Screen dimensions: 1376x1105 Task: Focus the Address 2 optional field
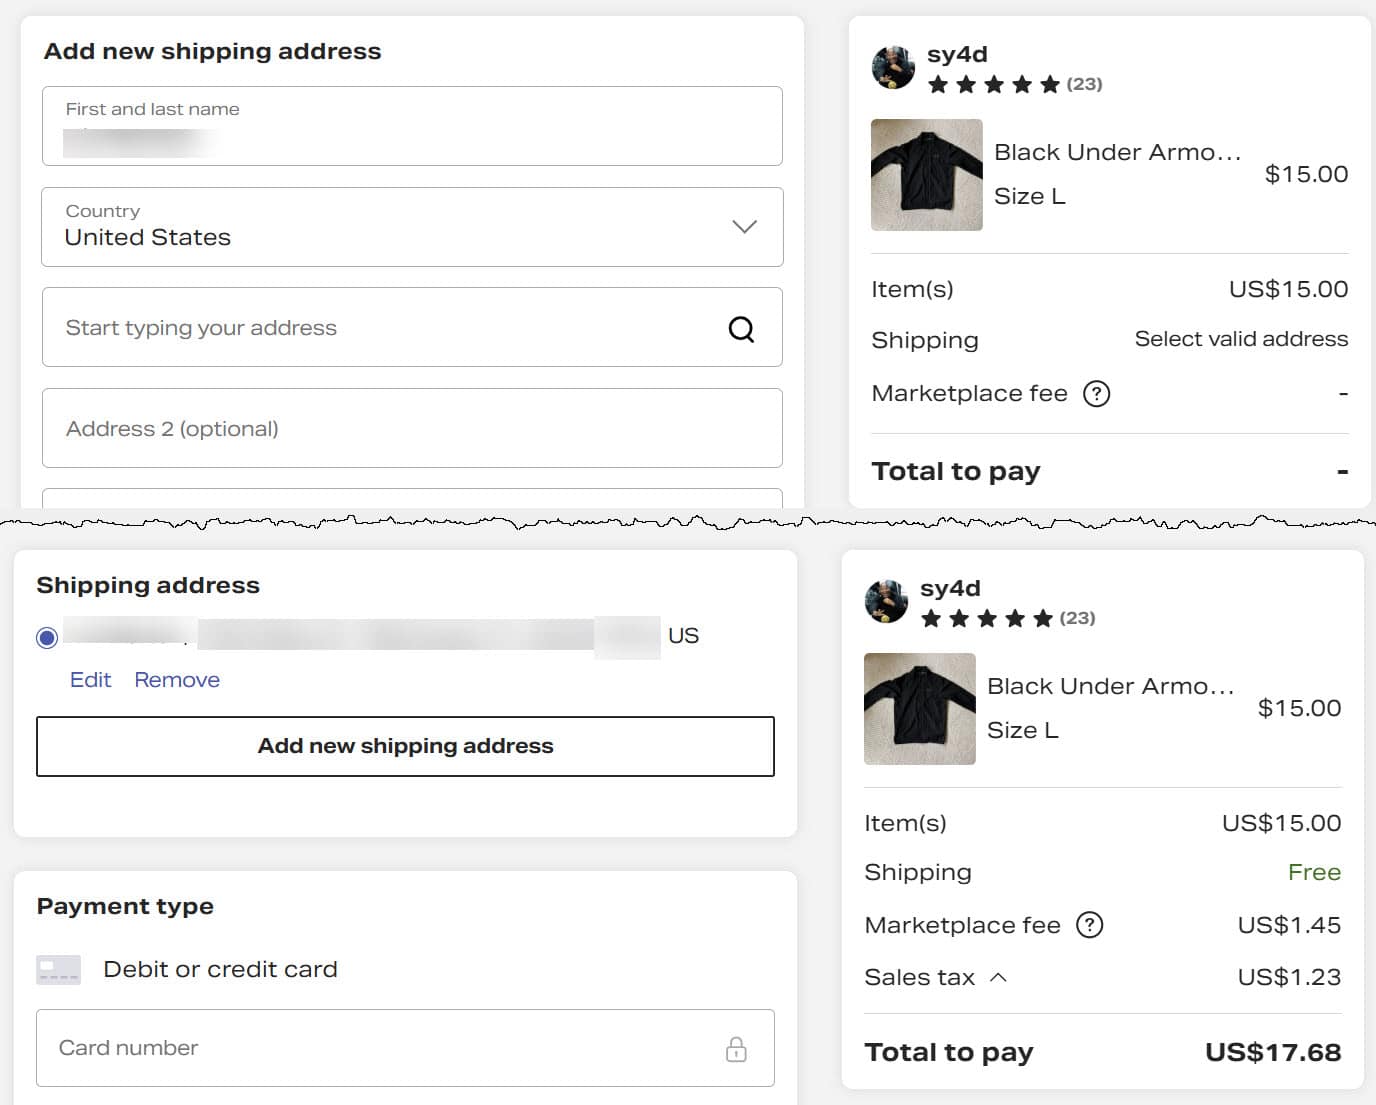click(412, 428)
